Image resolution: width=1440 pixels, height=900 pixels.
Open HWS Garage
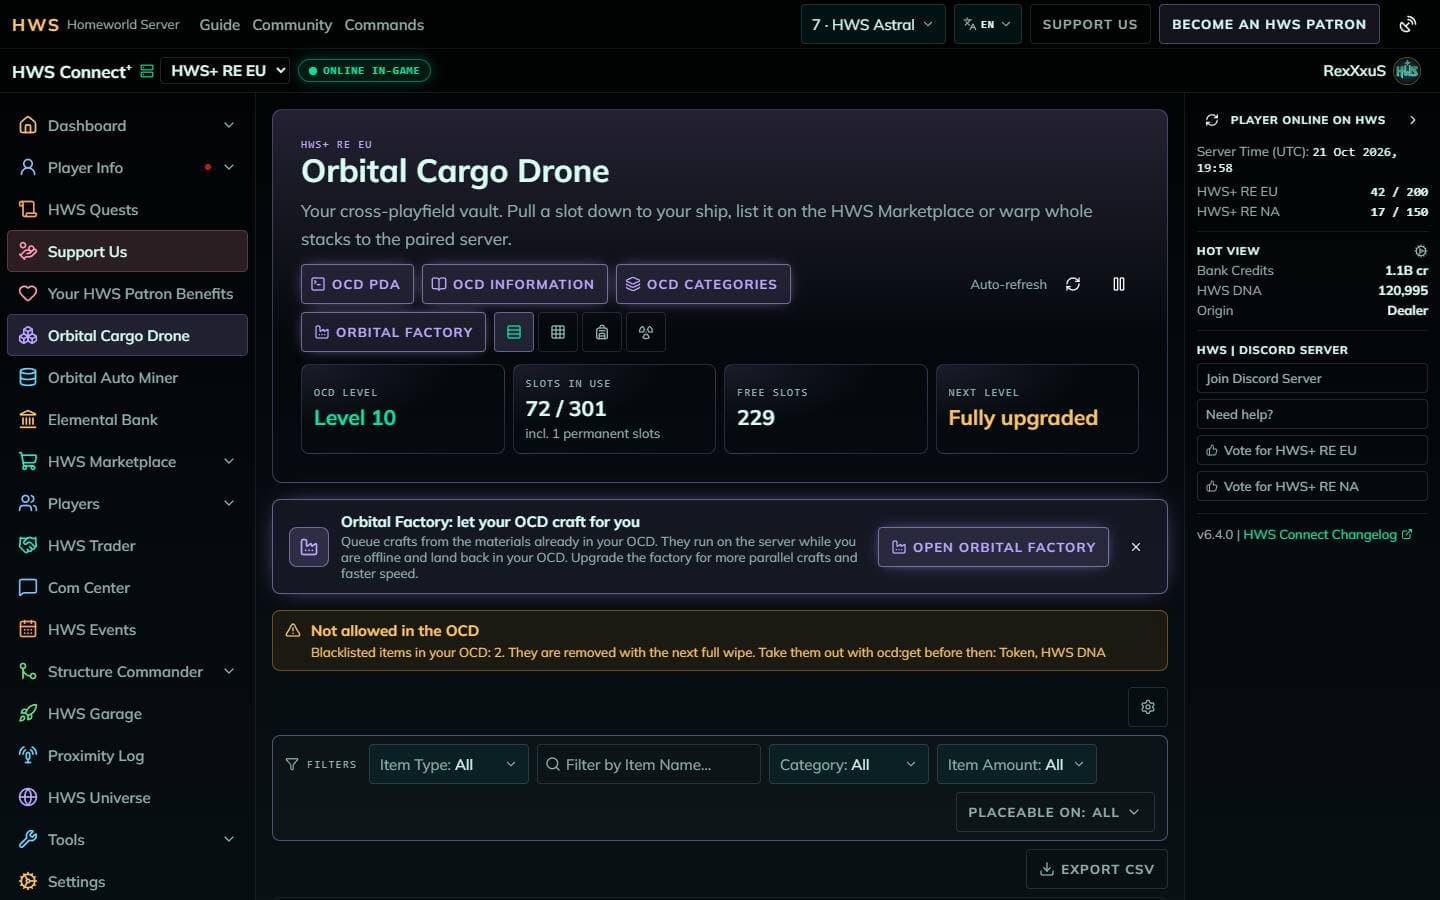(x=127, y=714)
